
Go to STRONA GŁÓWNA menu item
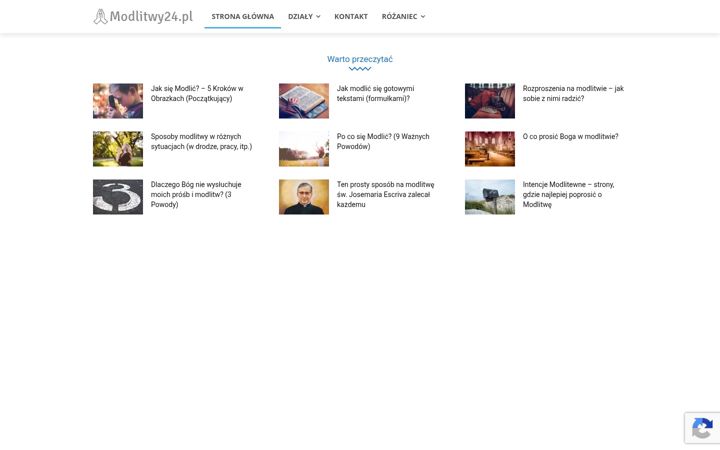point(242,17)
